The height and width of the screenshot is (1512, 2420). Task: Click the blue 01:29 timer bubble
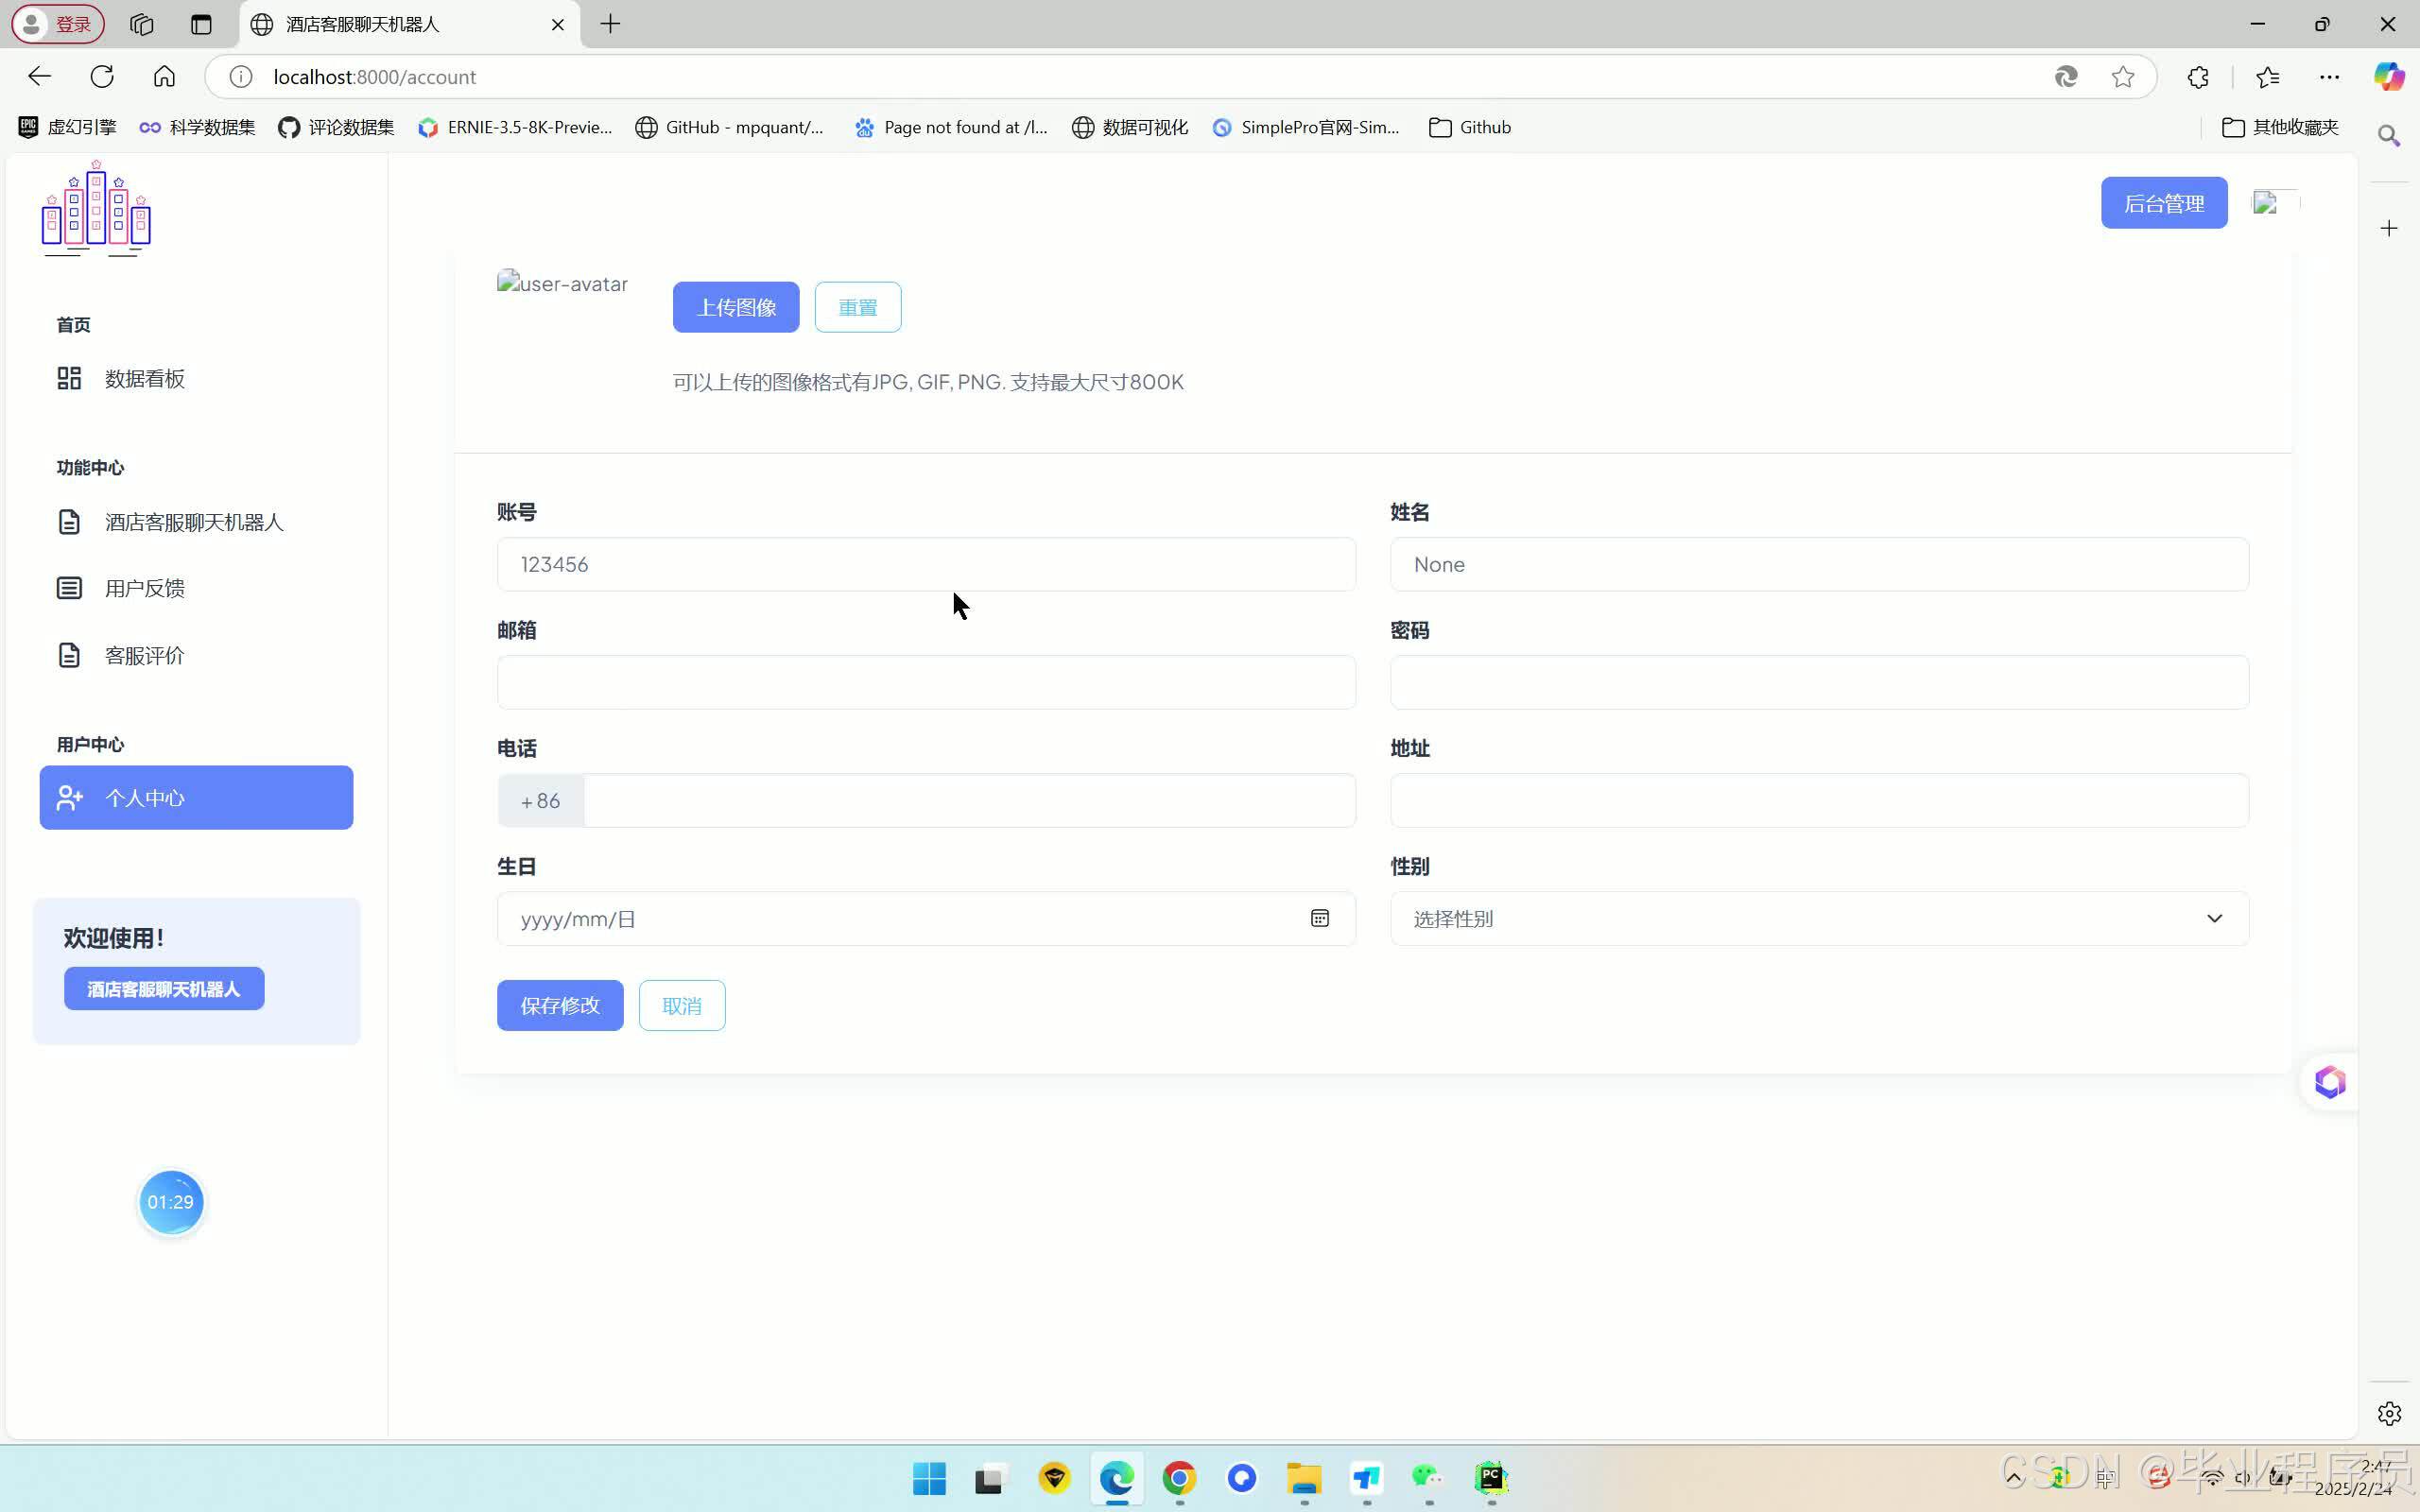tap(170, 1202)
